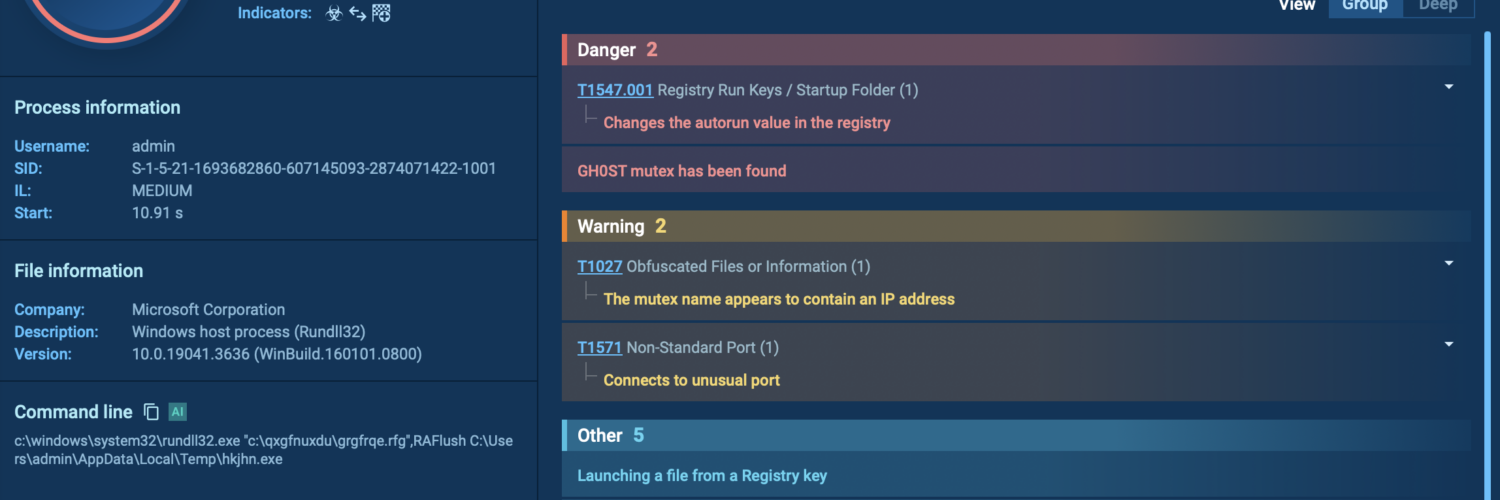
Task: Click the checkered flag indicator icon
Action: [380, 14]
